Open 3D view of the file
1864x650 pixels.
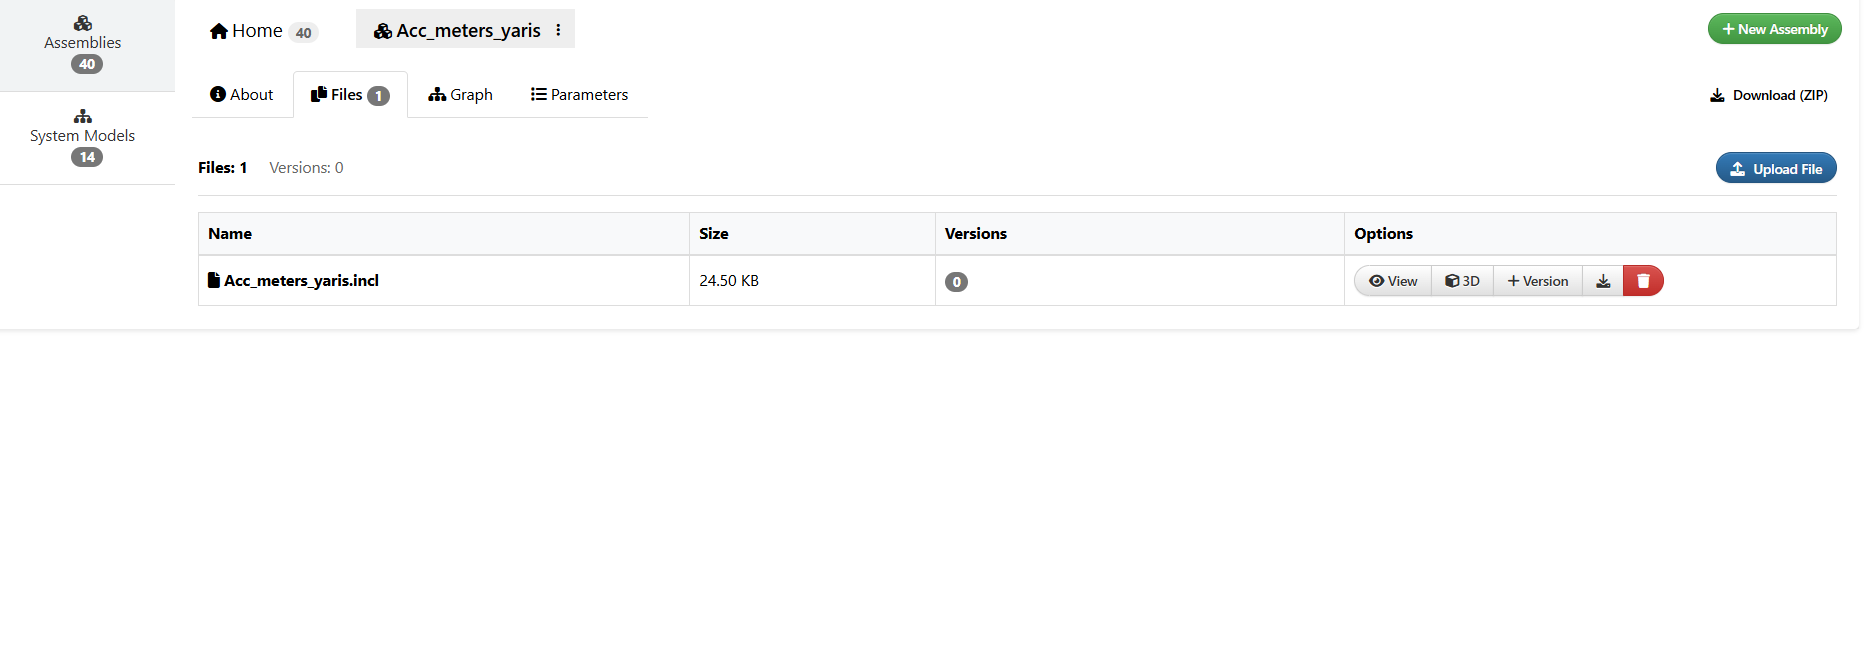[1462, 281]
